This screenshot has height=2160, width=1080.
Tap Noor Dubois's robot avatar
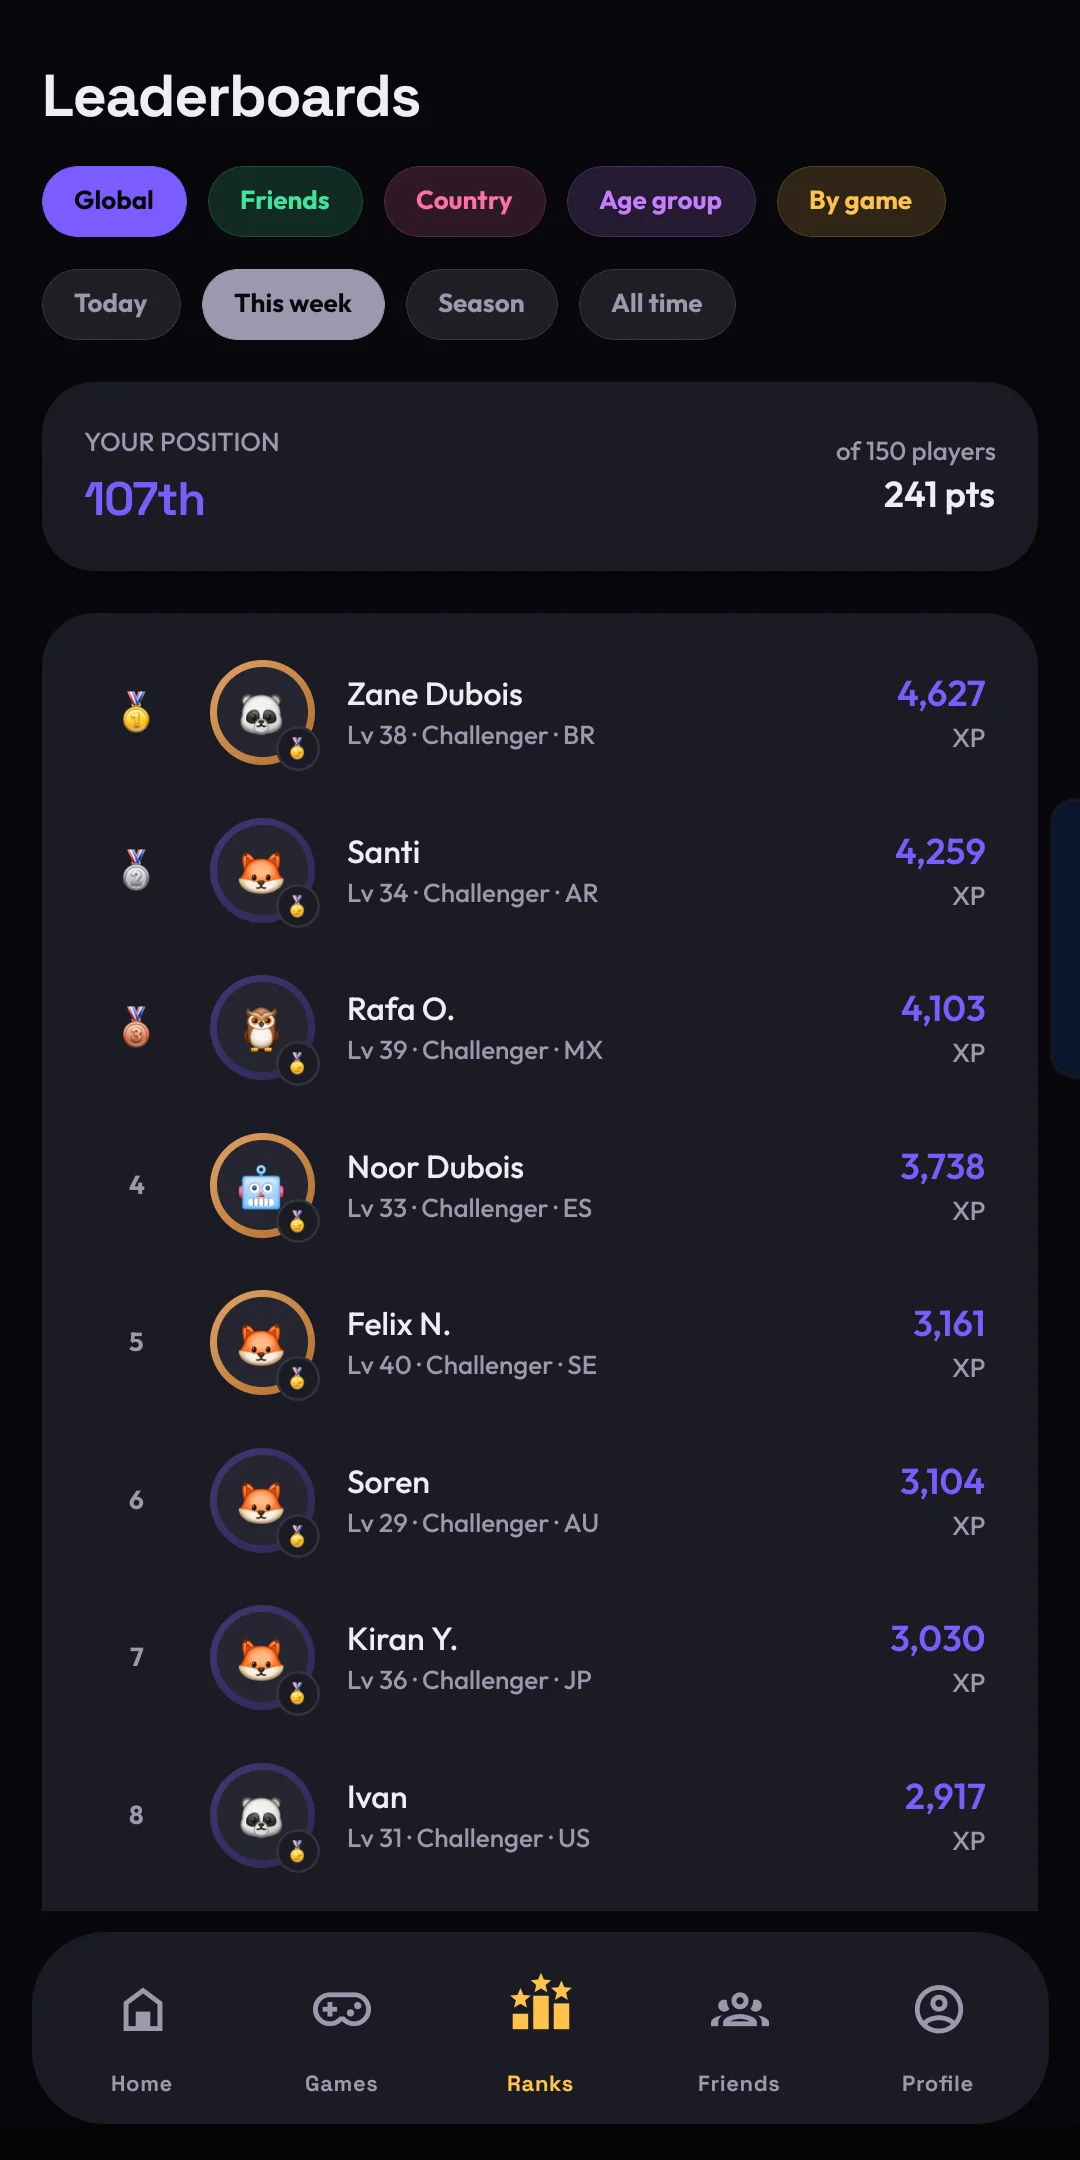(262, 1186)
